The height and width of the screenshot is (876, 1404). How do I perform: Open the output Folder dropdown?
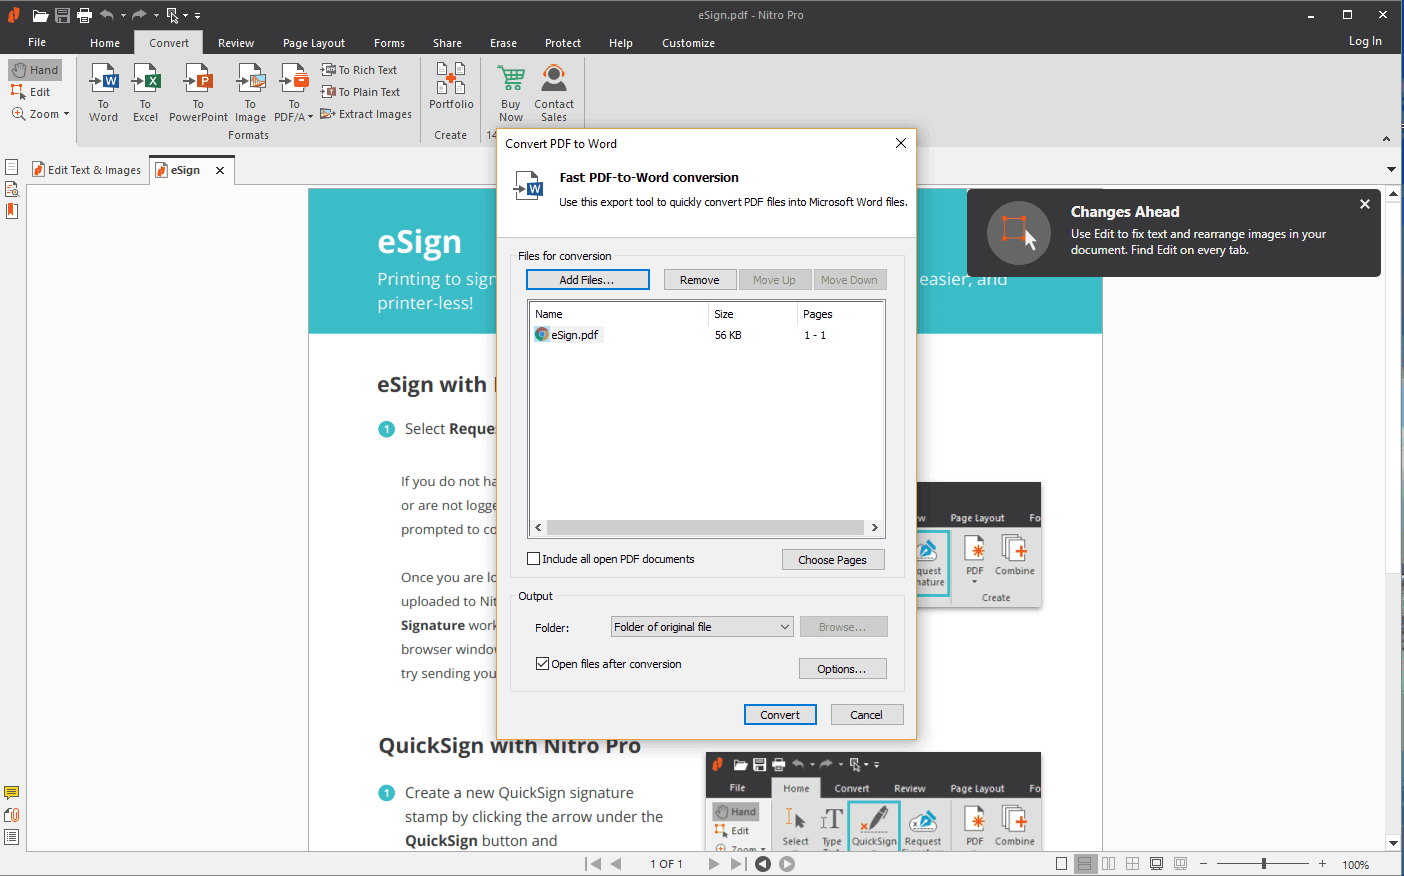(702, 627)
